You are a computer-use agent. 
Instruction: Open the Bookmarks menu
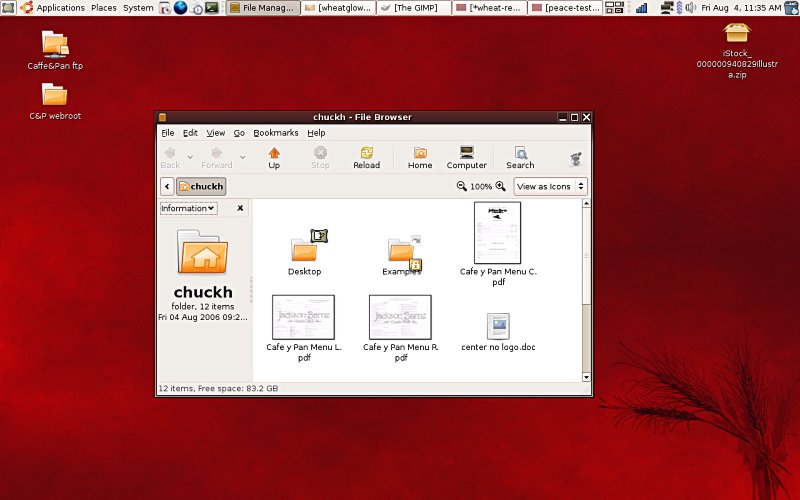[275, 133]
